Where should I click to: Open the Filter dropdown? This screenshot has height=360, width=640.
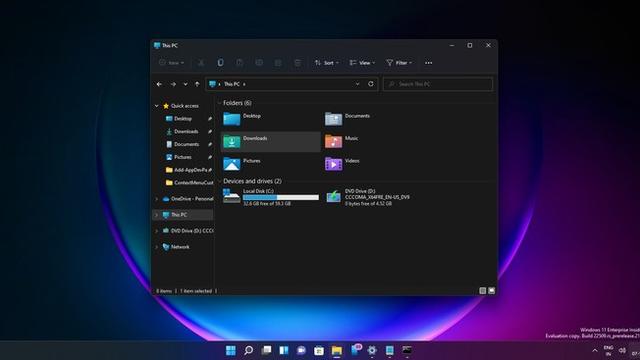tap(399, 63)
